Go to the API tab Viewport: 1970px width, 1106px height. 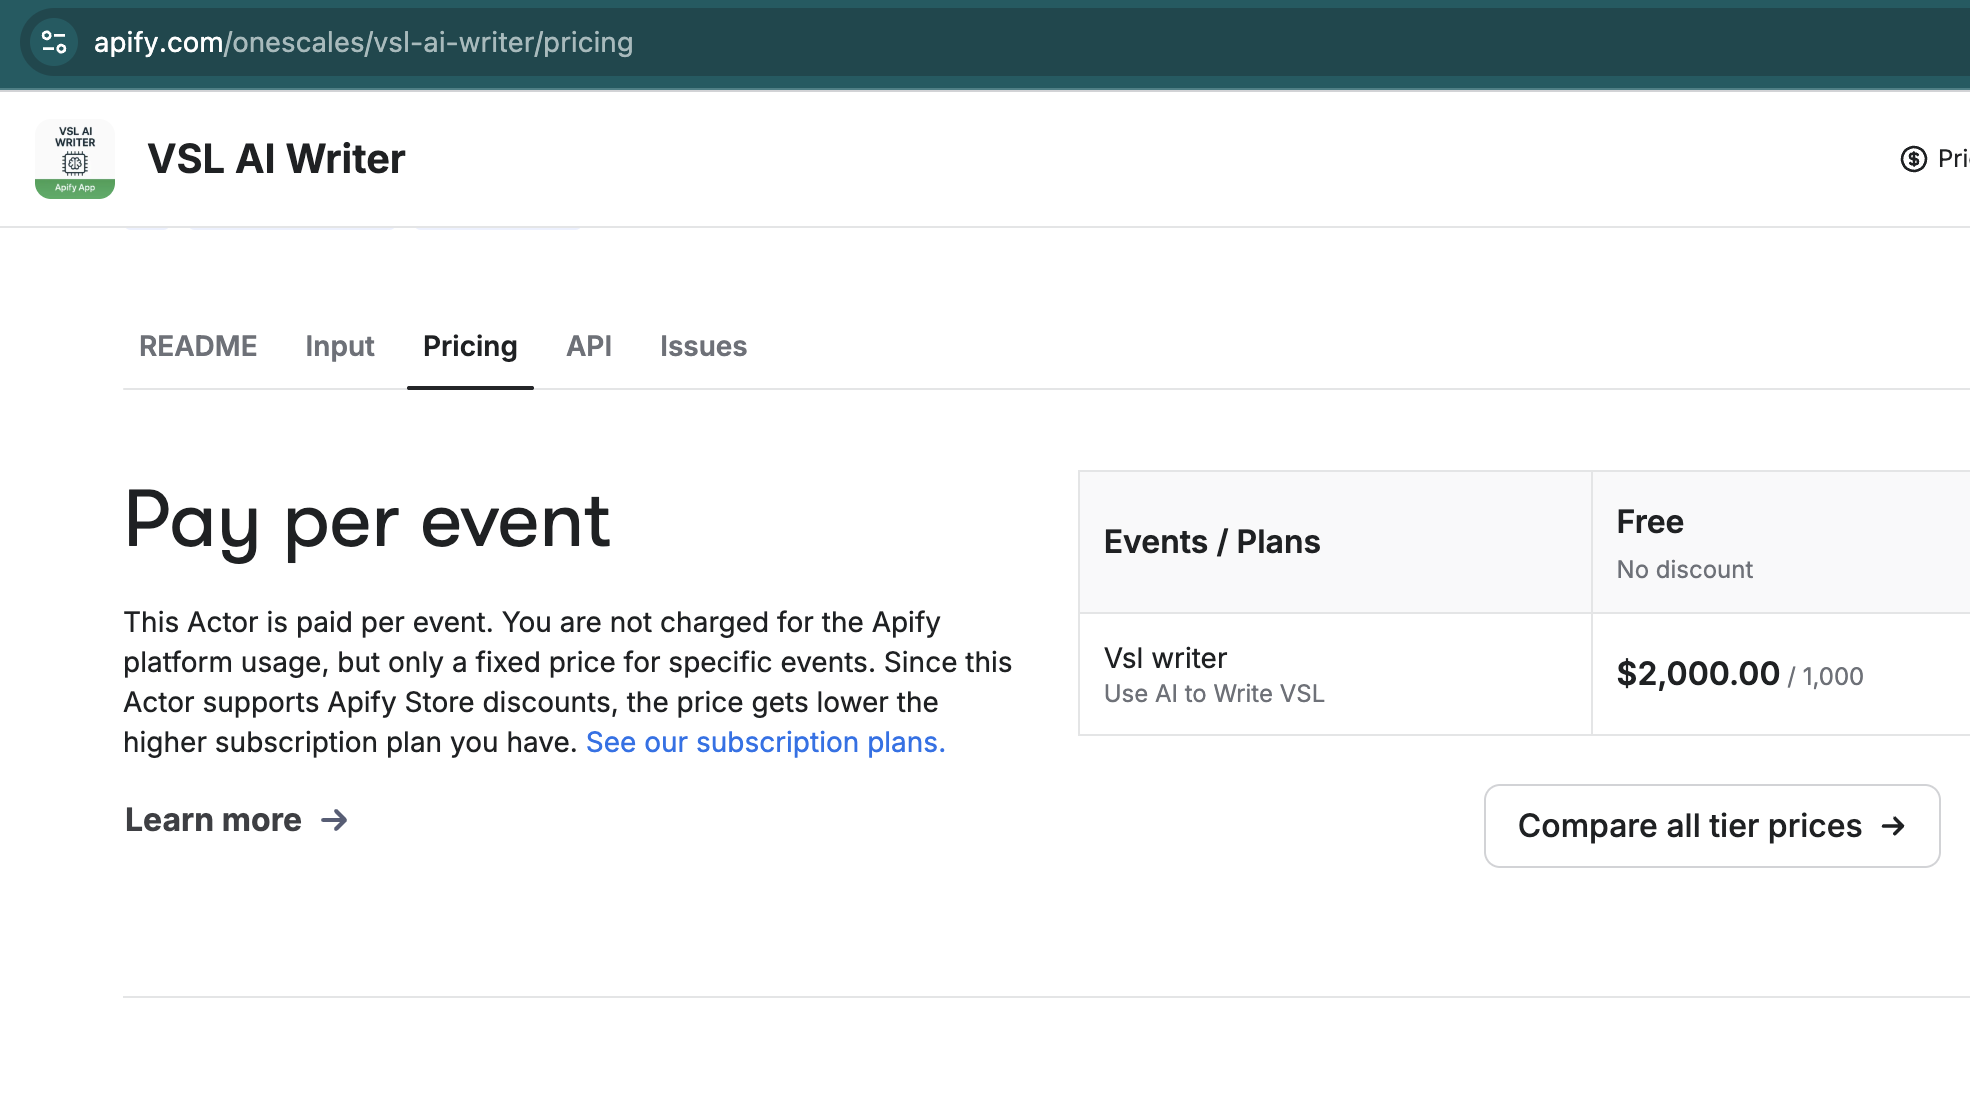pos(588,346)
